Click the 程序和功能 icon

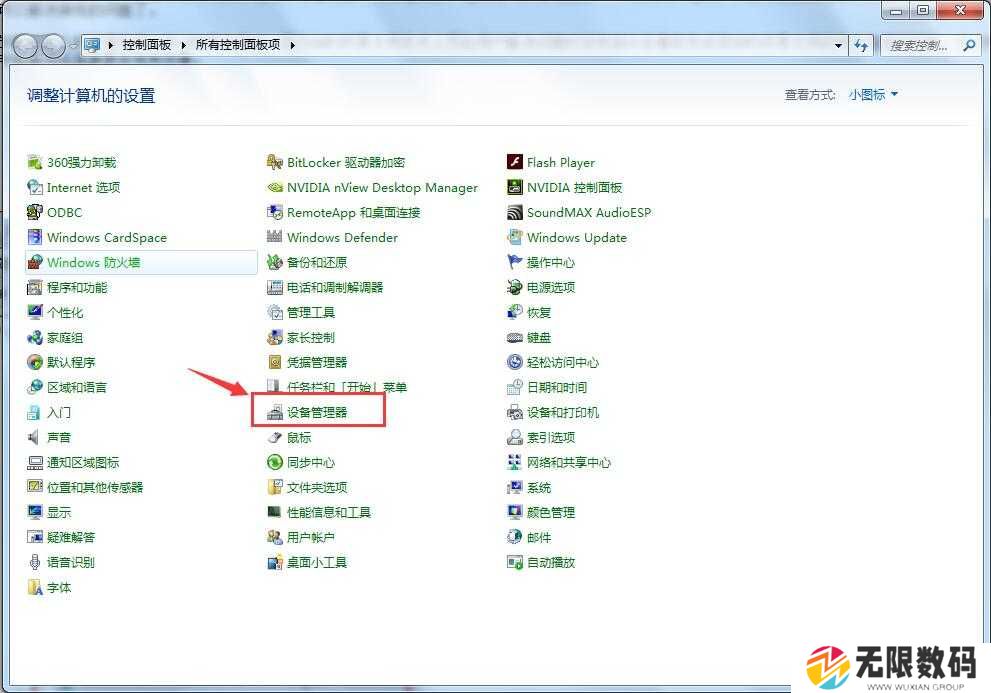[35, 288]
